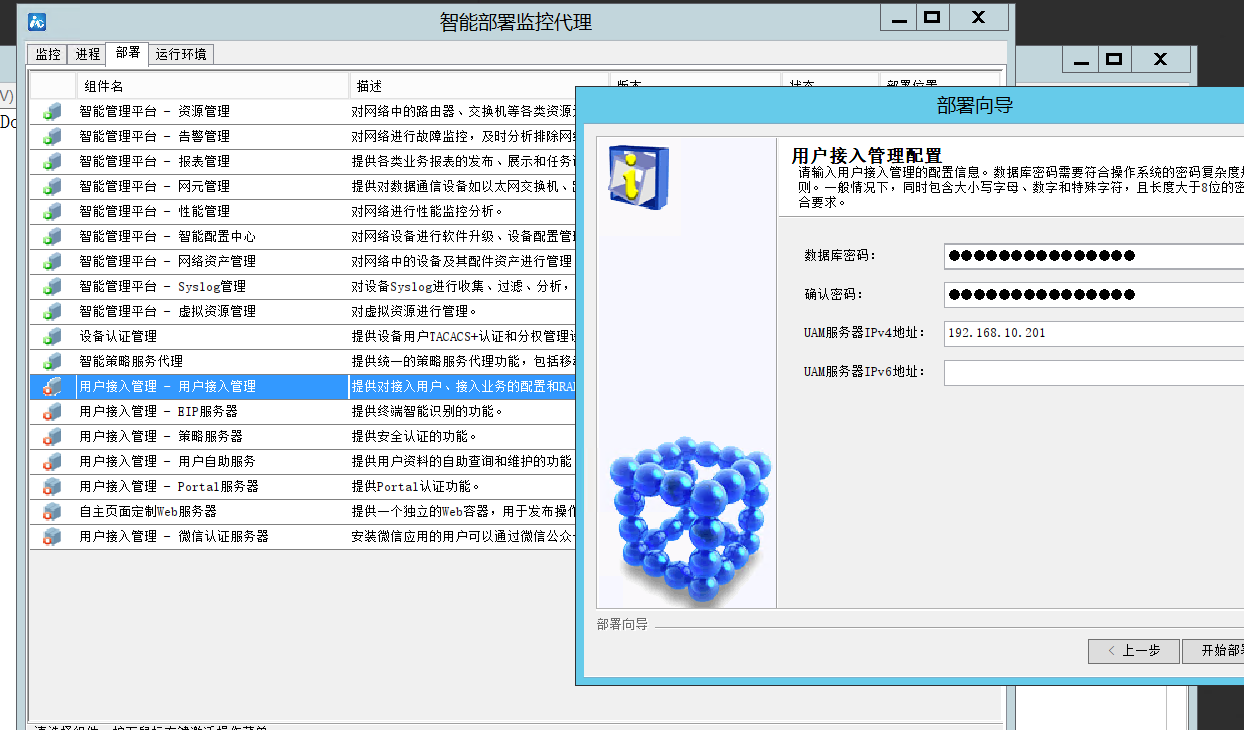
Task: Click the icon for 智能管理平台 - 告警管理 row
Action: pyautogui.click(x=53, y=136)
